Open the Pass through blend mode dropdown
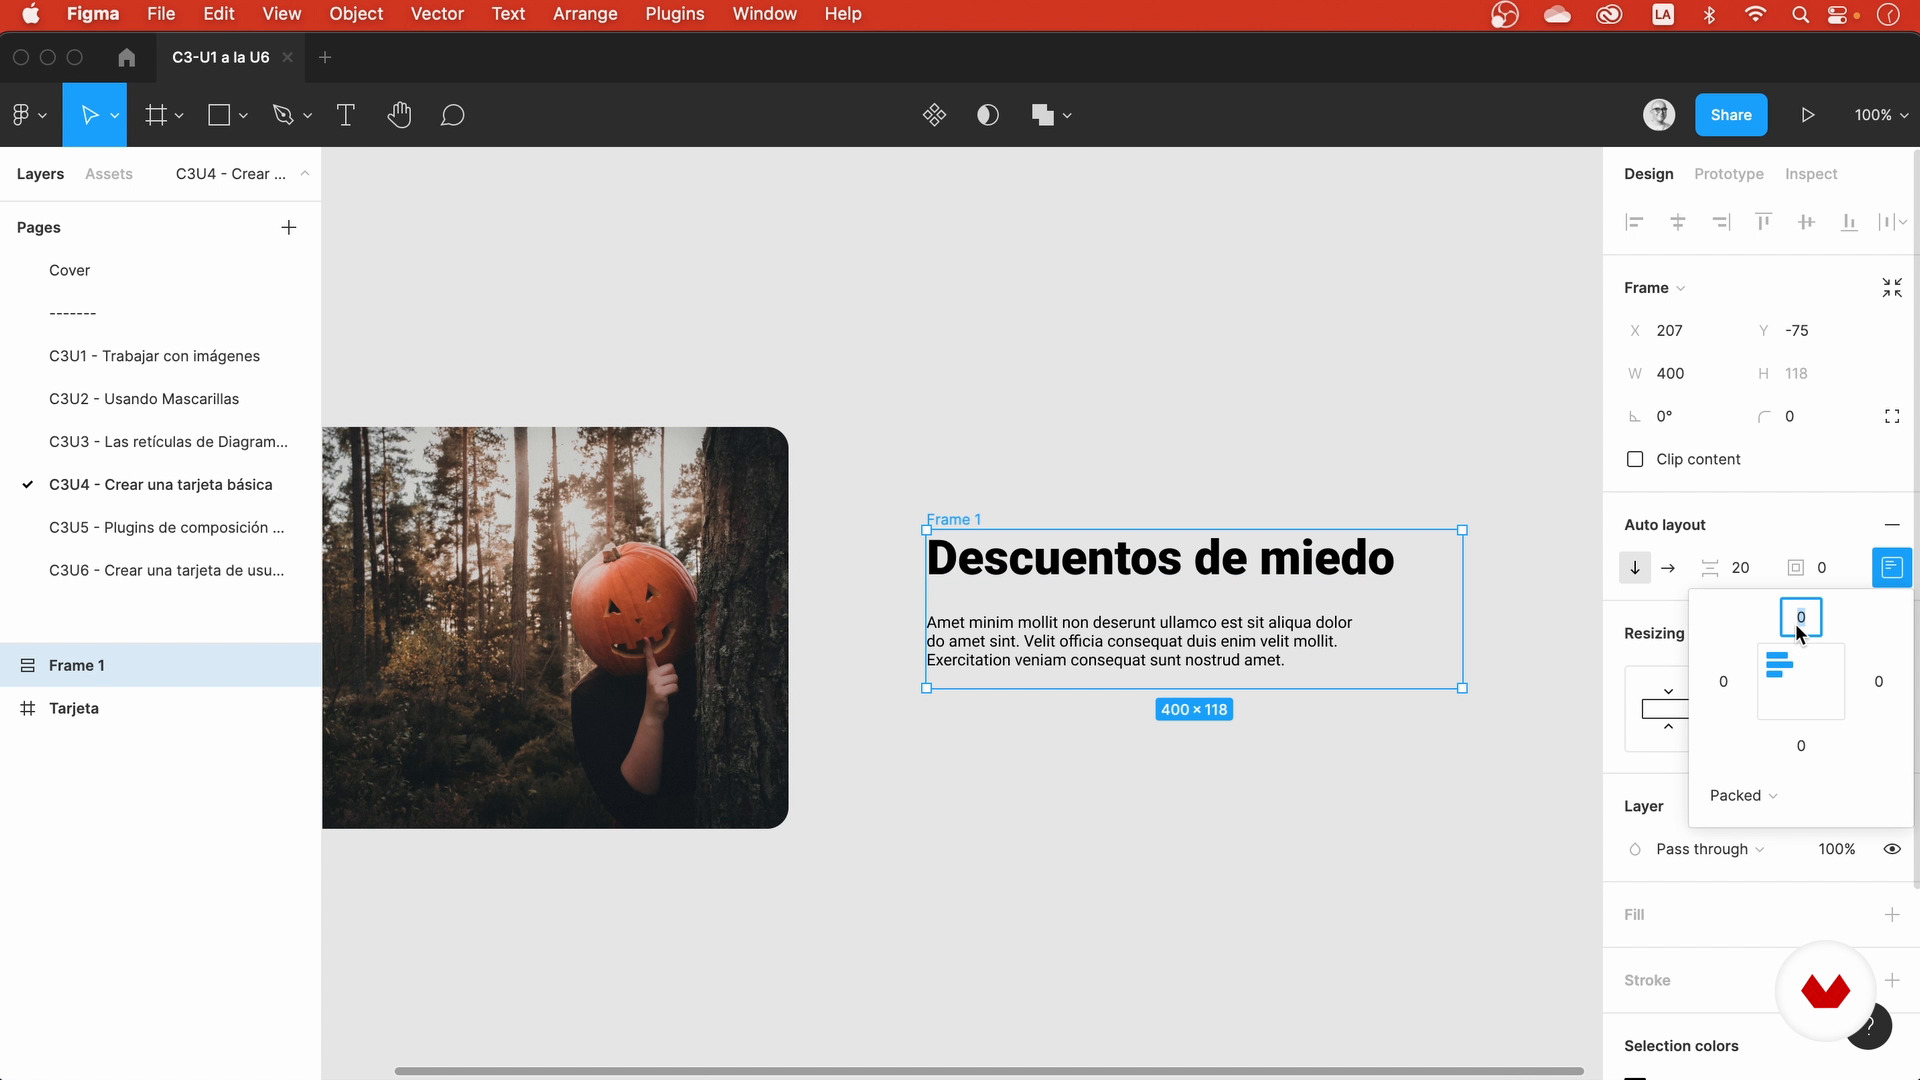The height and width of the screenshot is (1080, 1920). [1710, 849]
